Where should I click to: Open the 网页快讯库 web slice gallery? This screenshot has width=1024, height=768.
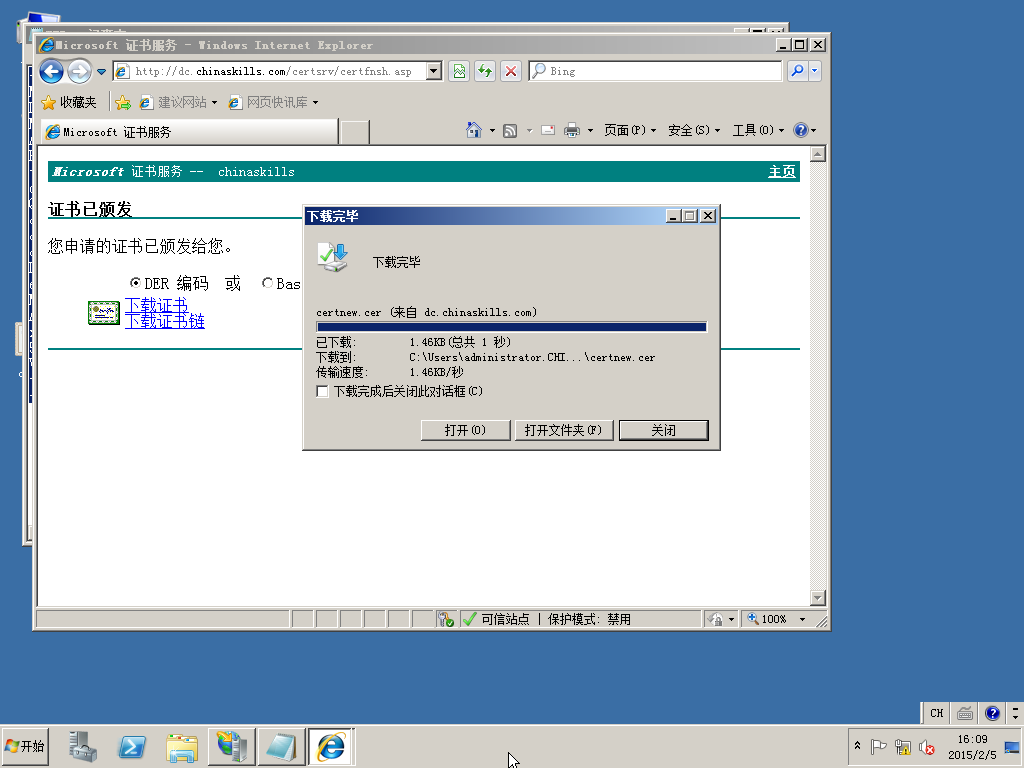274,103
